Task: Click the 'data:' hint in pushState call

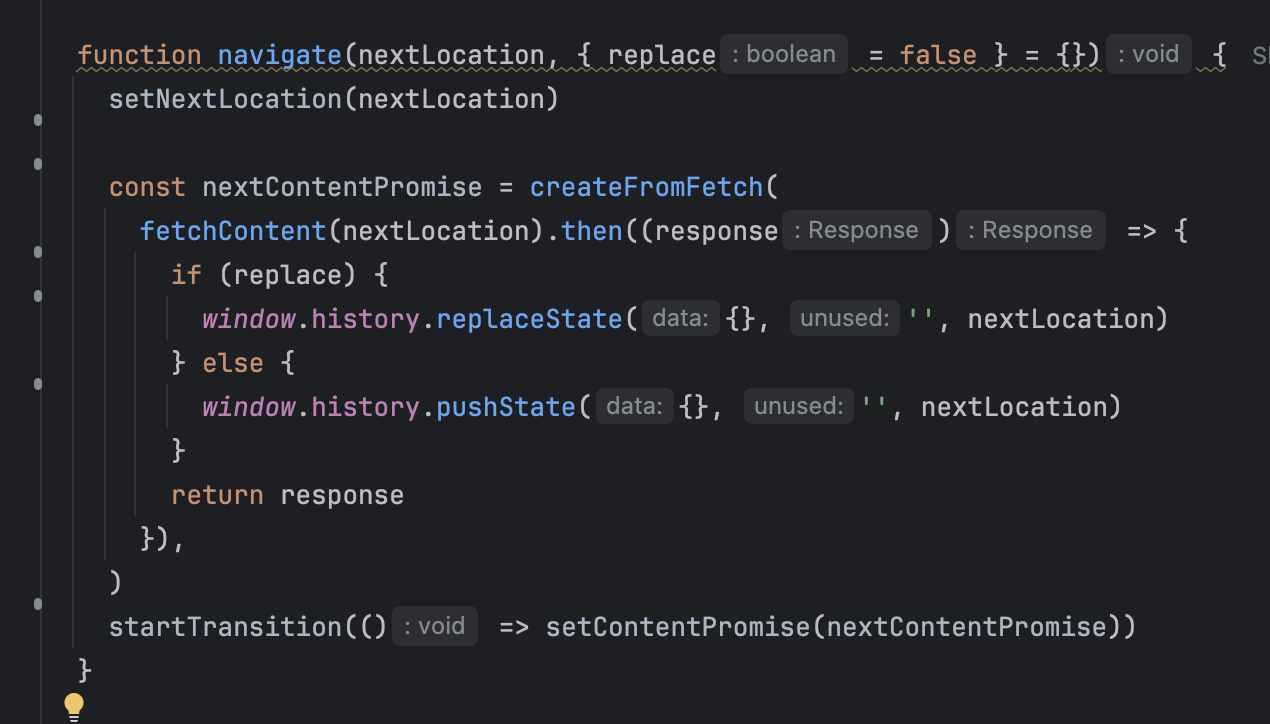Action: point(634,407)
